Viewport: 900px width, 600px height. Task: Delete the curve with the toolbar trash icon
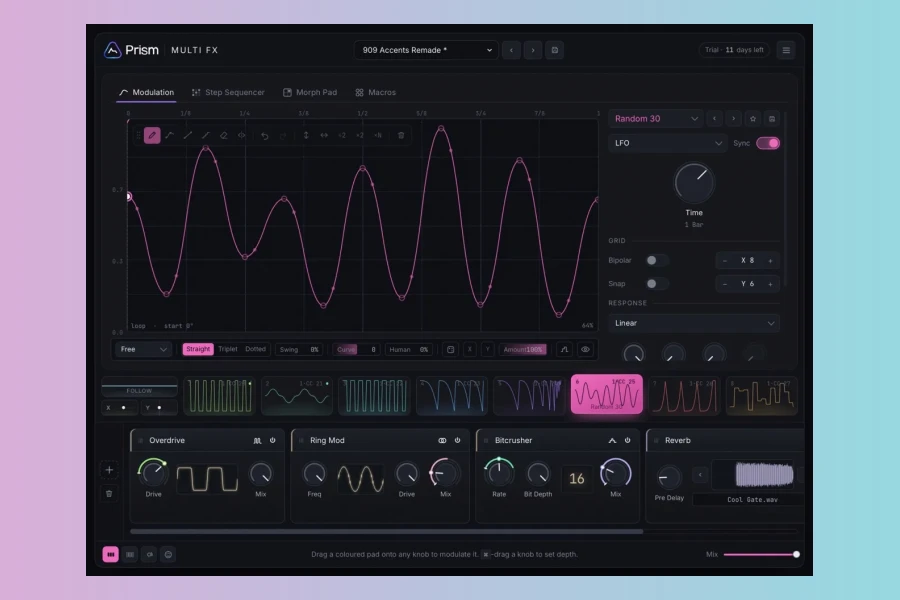[401, 136]
